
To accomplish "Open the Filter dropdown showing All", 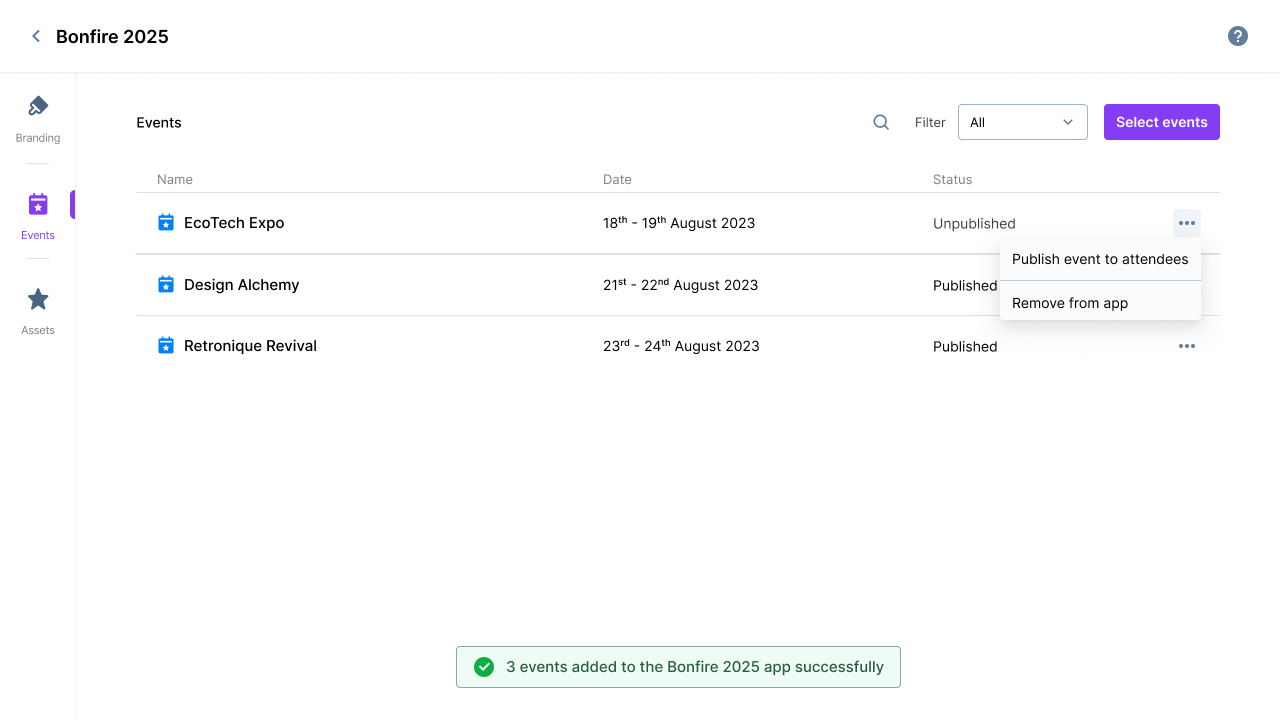I will [1023, 122].
